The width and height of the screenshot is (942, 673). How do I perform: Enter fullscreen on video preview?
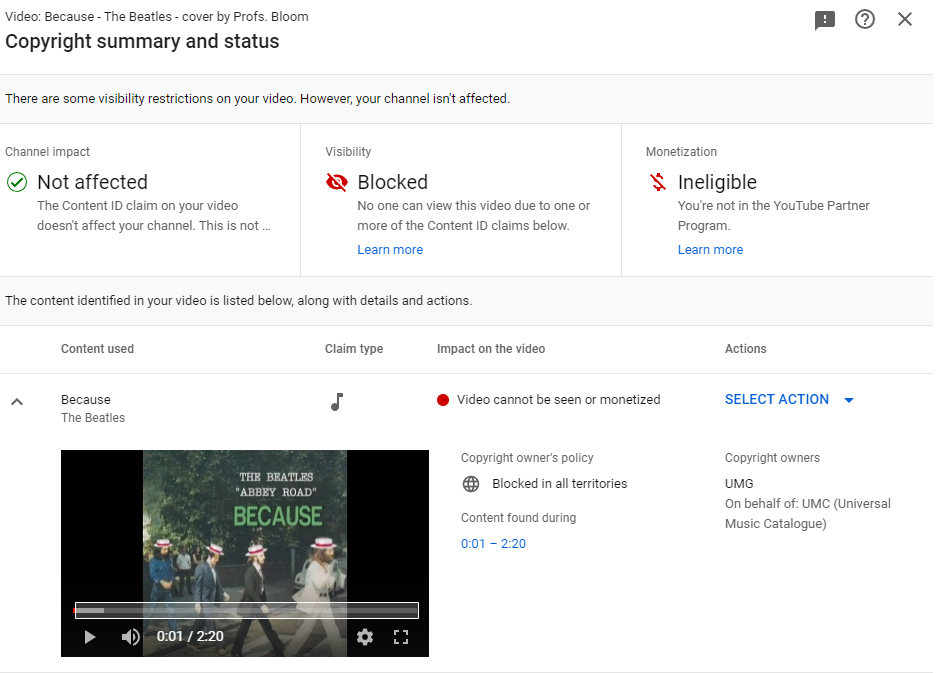click(401, 637)
